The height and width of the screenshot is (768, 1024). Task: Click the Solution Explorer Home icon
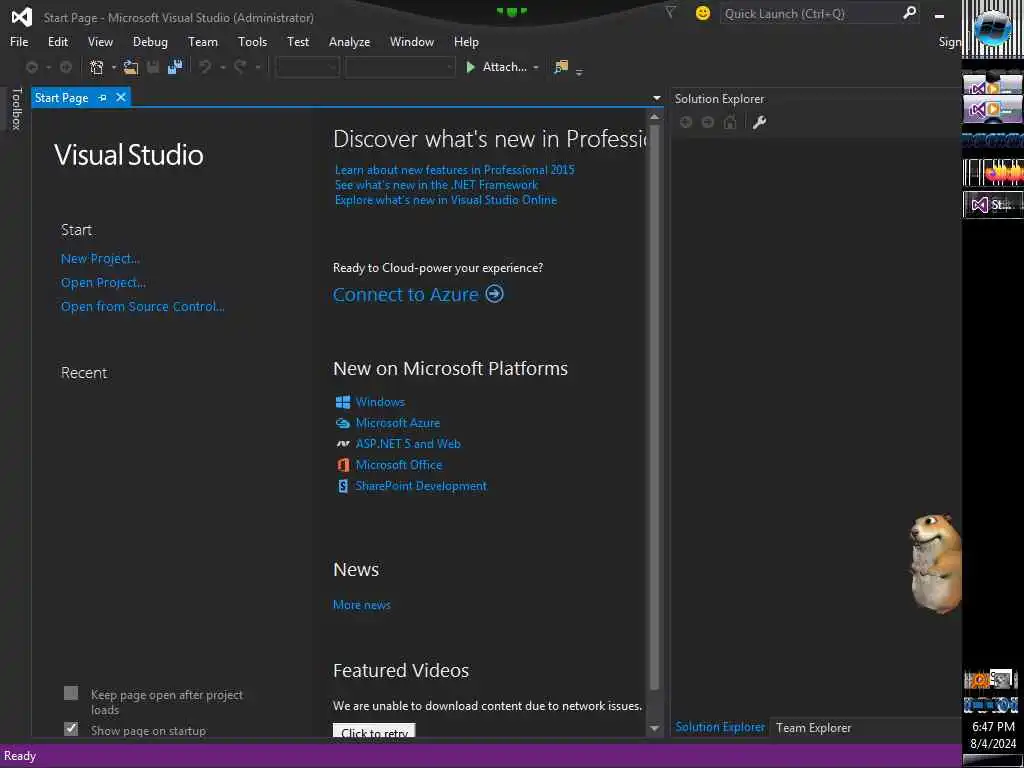tap(730, 122)
